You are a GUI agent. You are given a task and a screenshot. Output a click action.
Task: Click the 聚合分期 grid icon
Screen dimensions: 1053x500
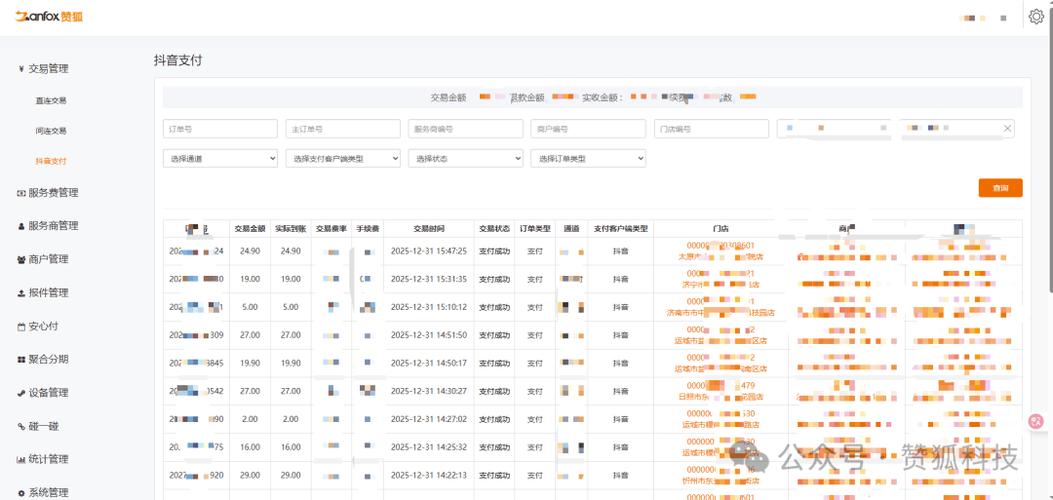click(21, 360)
